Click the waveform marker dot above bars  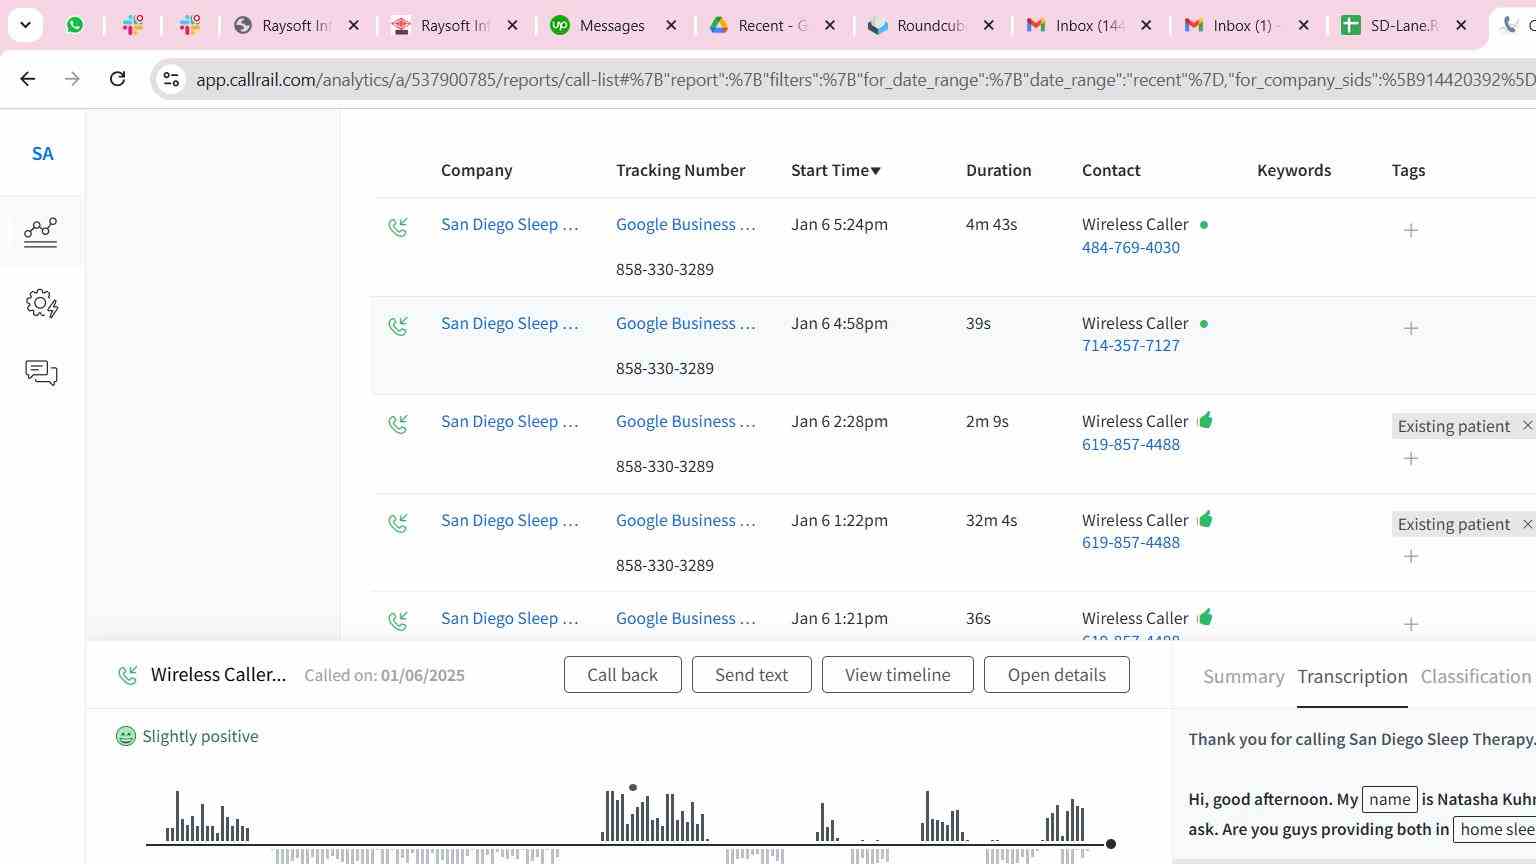[x=632, y=788]
